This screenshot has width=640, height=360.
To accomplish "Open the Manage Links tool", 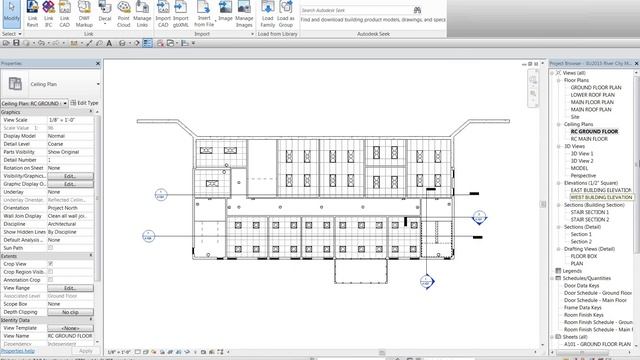I will click(142, 14).
